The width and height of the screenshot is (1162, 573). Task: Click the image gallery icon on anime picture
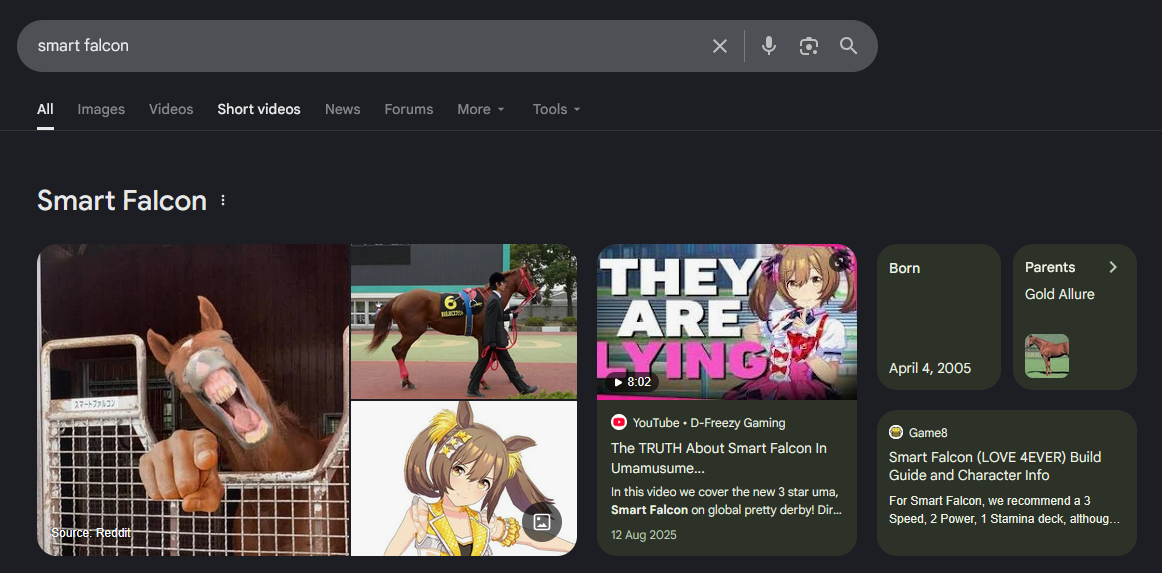[x=542, y=521]
